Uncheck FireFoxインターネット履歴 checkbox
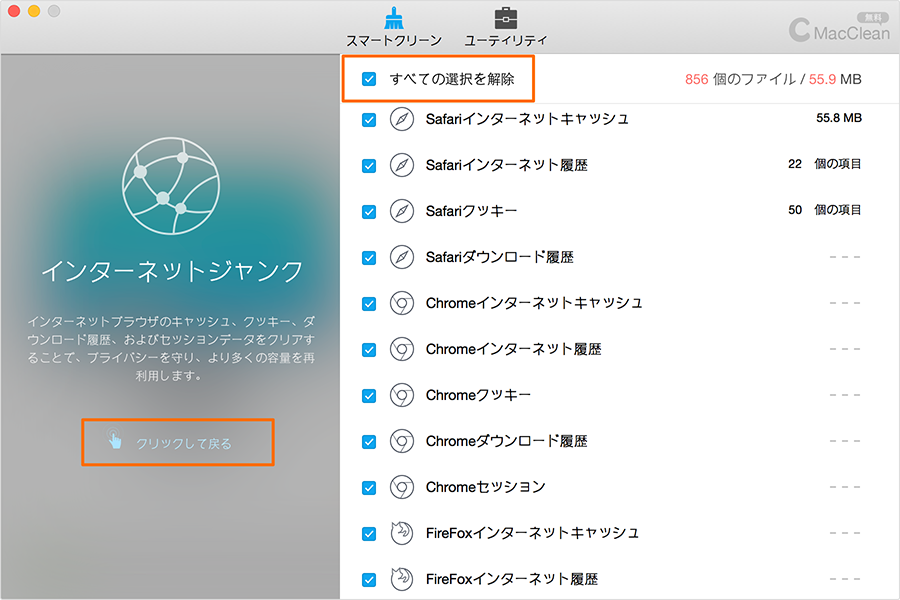The image size is (900, 600). tap(369, 580)
